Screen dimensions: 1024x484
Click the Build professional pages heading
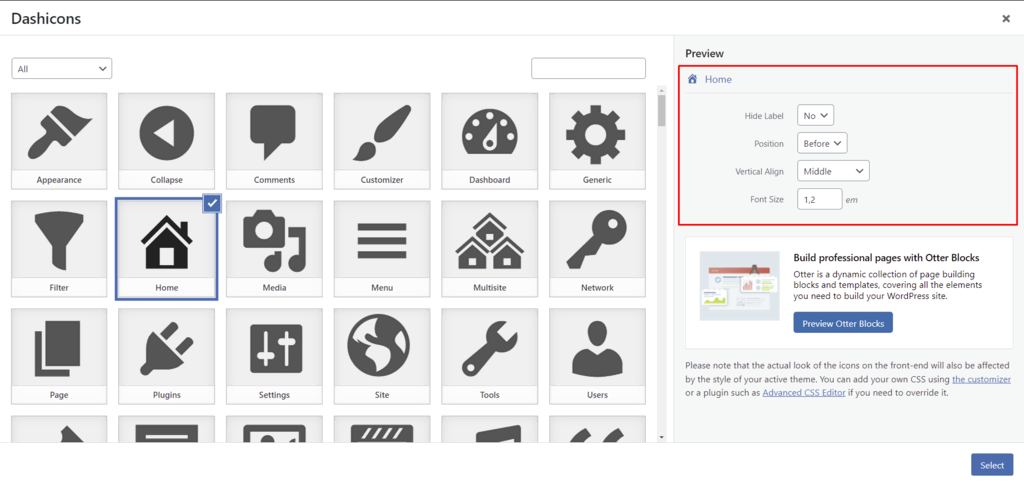(x=886, y=258)
